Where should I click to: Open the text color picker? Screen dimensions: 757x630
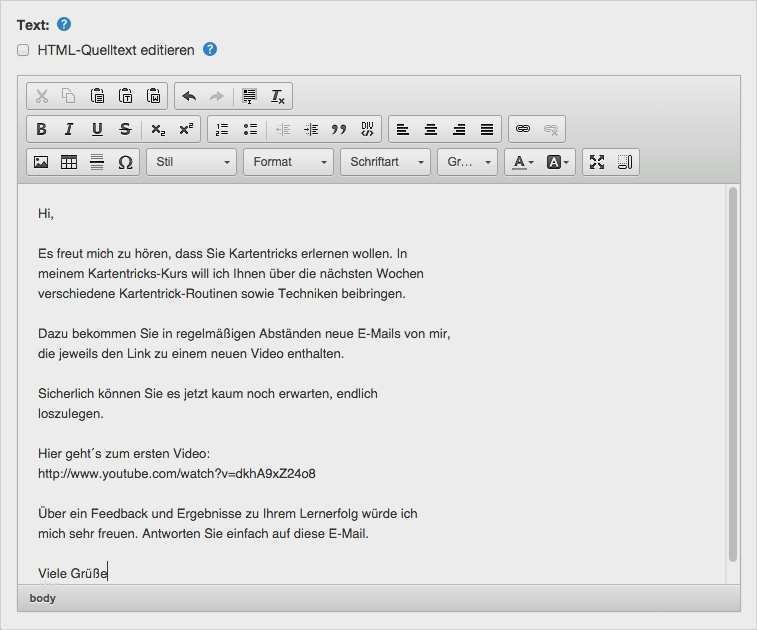tap(523, 162)
